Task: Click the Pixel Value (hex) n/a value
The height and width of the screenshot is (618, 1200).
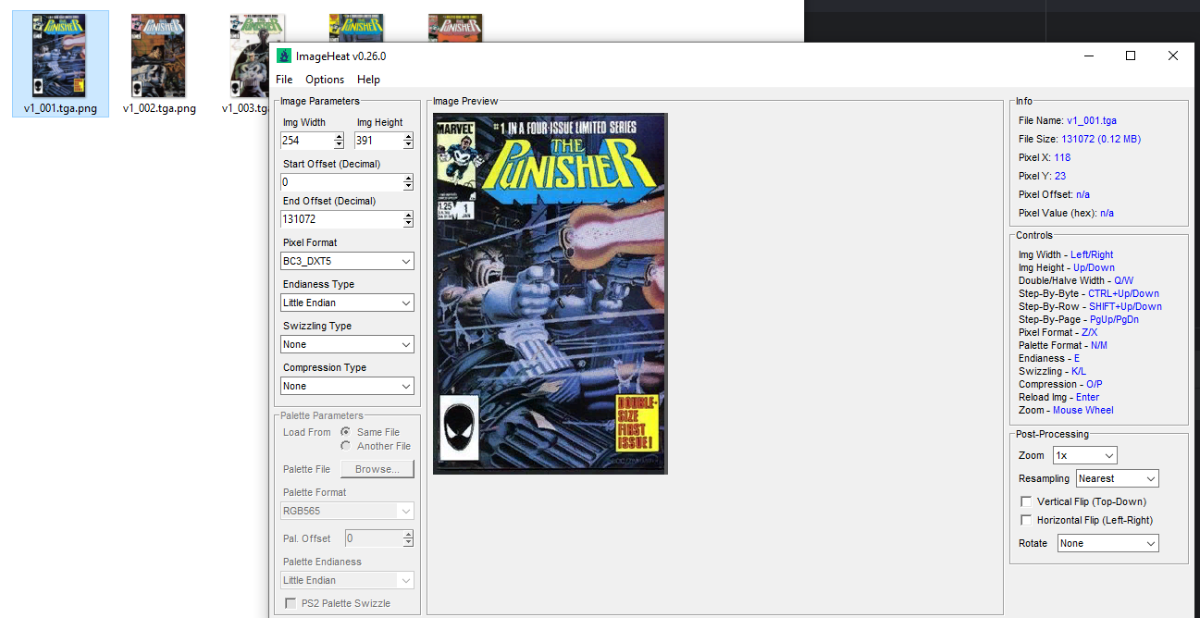Action: pyautogui.click(x=1106, y=213)
